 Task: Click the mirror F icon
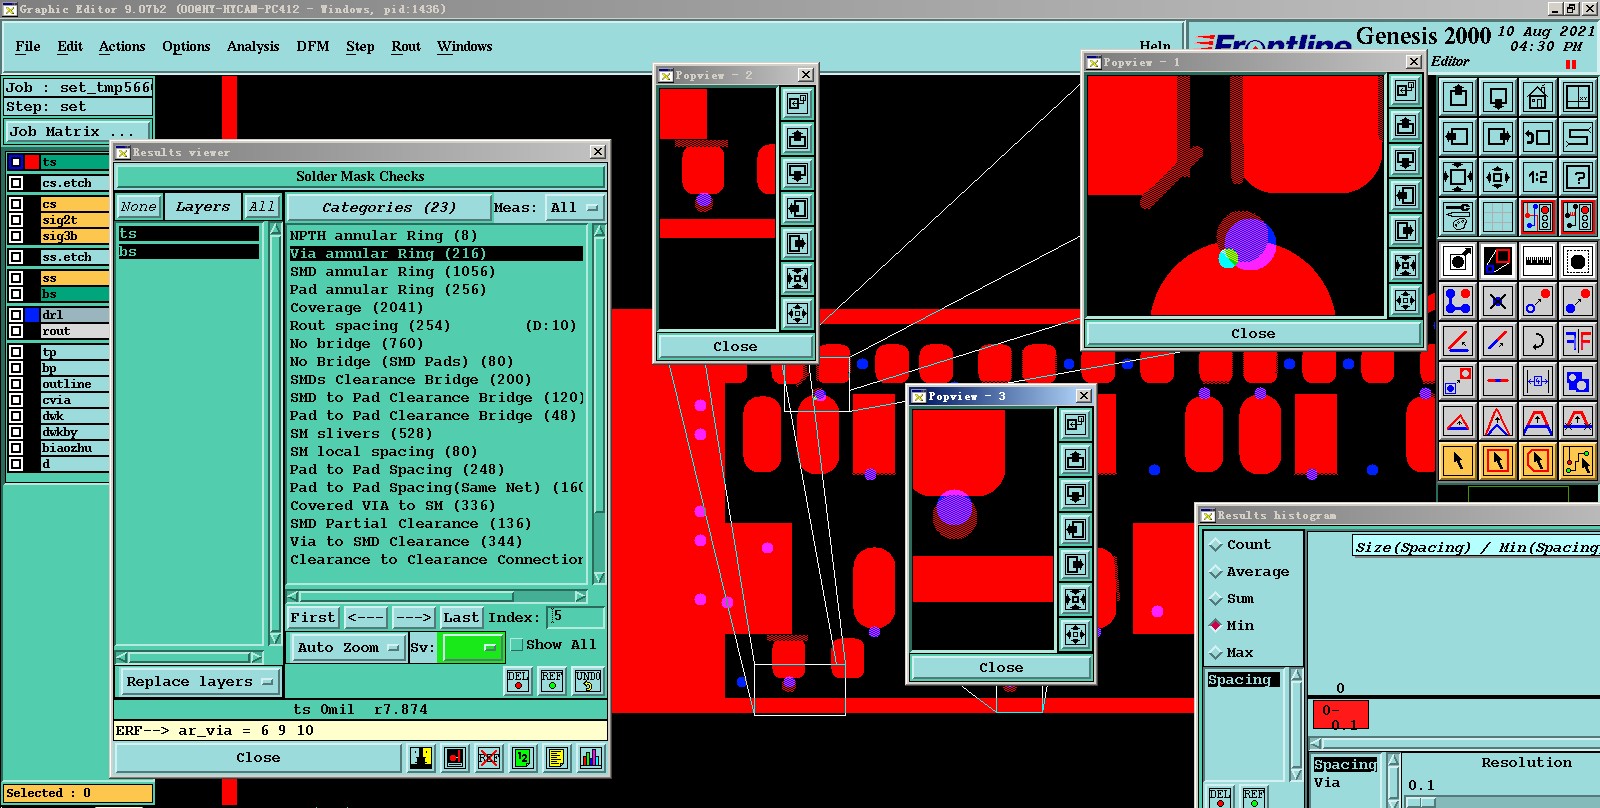point(1578,341)
